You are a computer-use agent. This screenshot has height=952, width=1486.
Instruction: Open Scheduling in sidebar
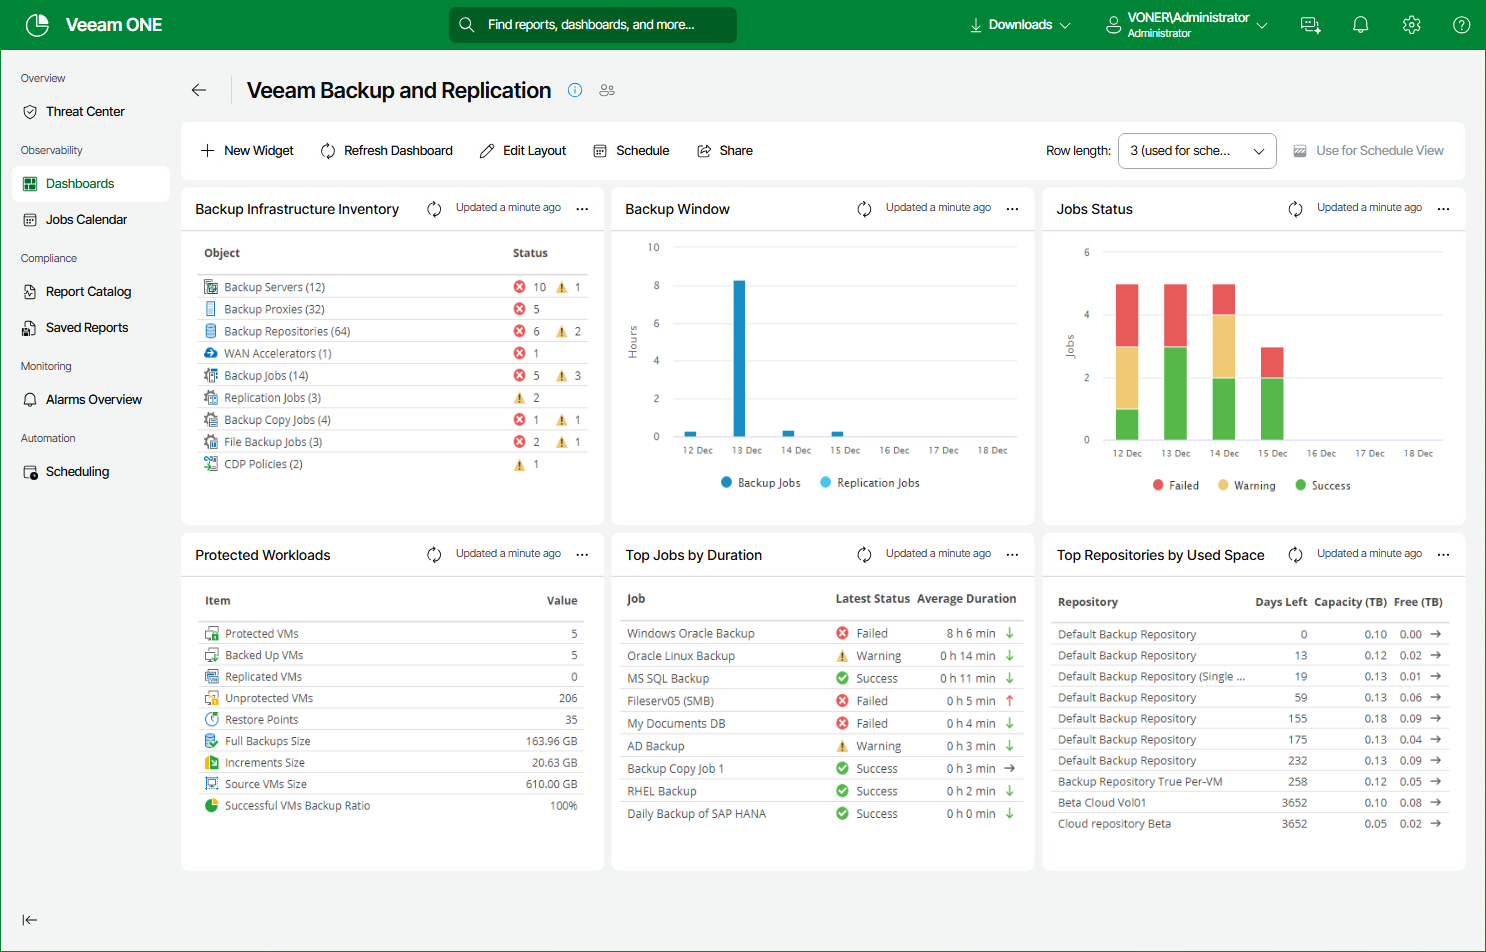tap(91, 472)
